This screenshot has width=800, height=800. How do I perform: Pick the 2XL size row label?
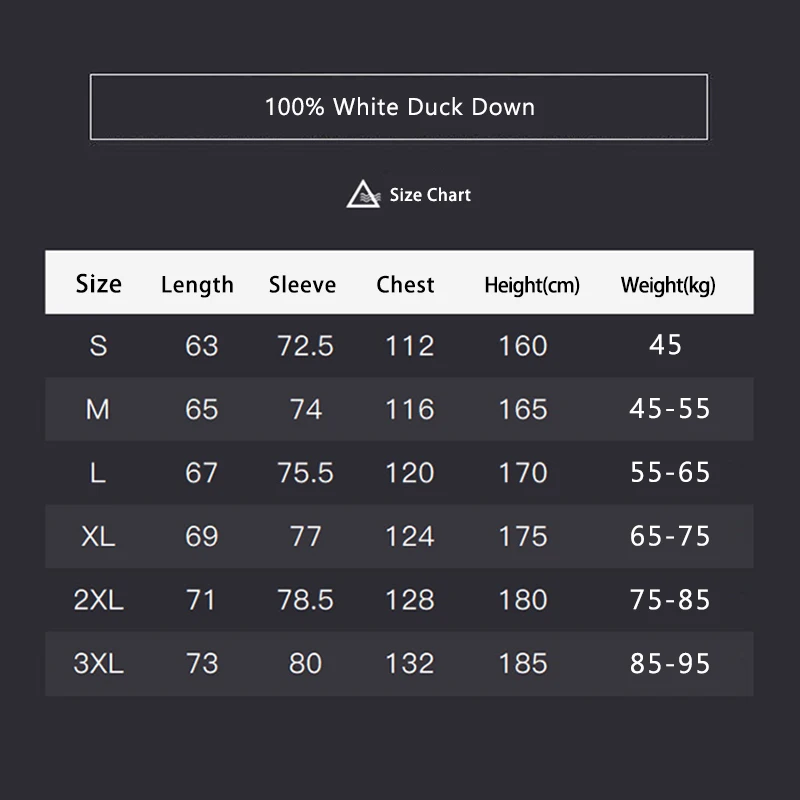point(98,600)
